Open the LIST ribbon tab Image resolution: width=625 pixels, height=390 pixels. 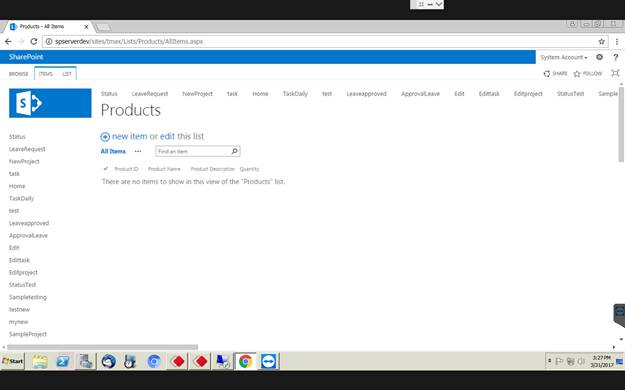click(67, 74)
